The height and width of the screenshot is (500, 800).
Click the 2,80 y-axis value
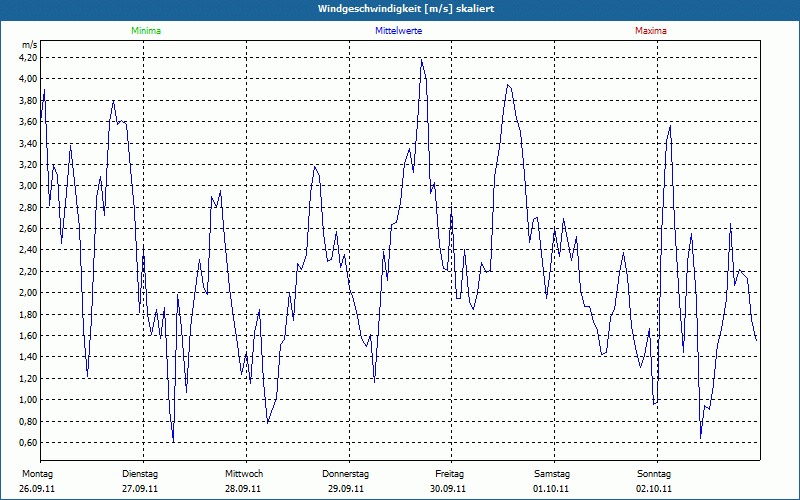tap(29, 208)
